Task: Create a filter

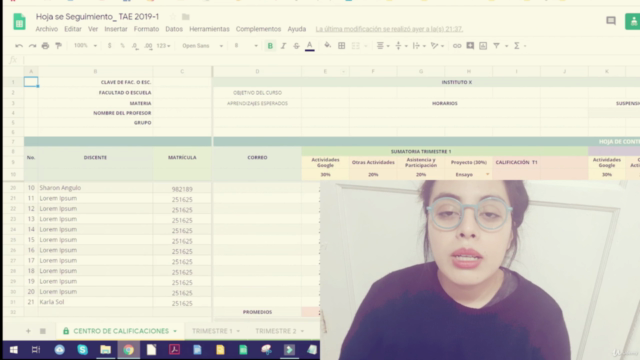Action: pos(496,46)
